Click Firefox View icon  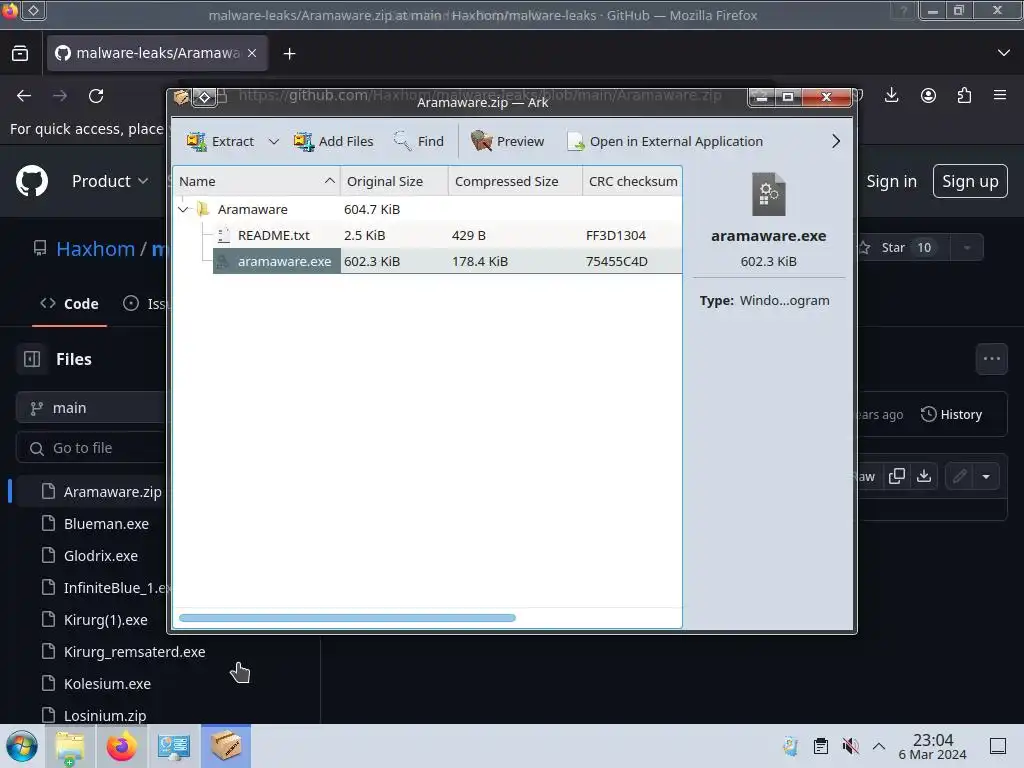click(x=20, y=53)
